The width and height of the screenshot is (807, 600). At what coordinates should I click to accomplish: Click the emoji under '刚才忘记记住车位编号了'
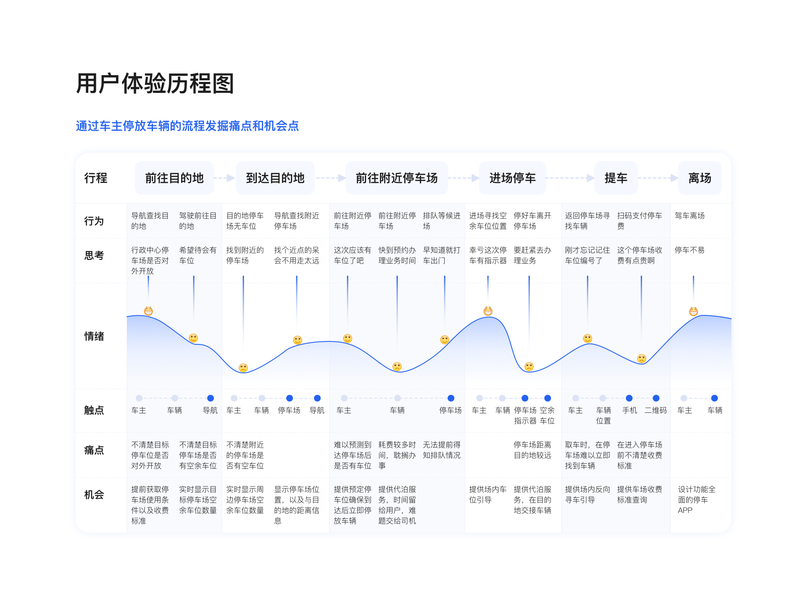tap(588, 338)
